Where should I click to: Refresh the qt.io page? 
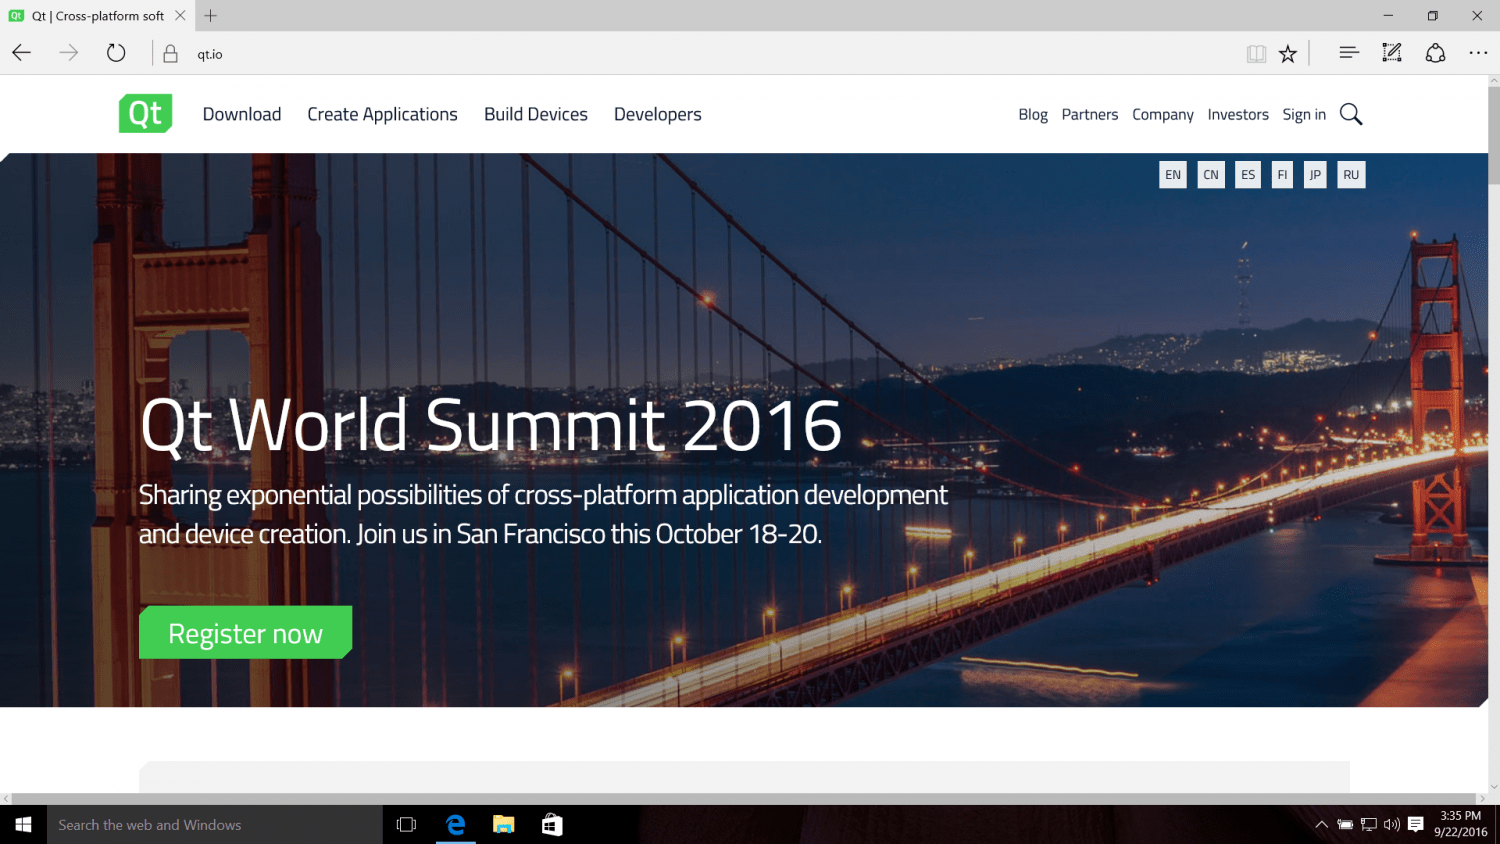pyautogui.click(x=116, y=53)
